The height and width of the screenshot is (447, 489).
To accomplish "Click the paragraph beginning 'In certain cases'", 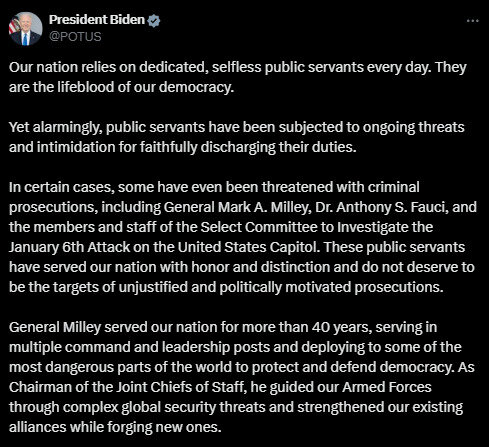I will (x=243, y=237).
